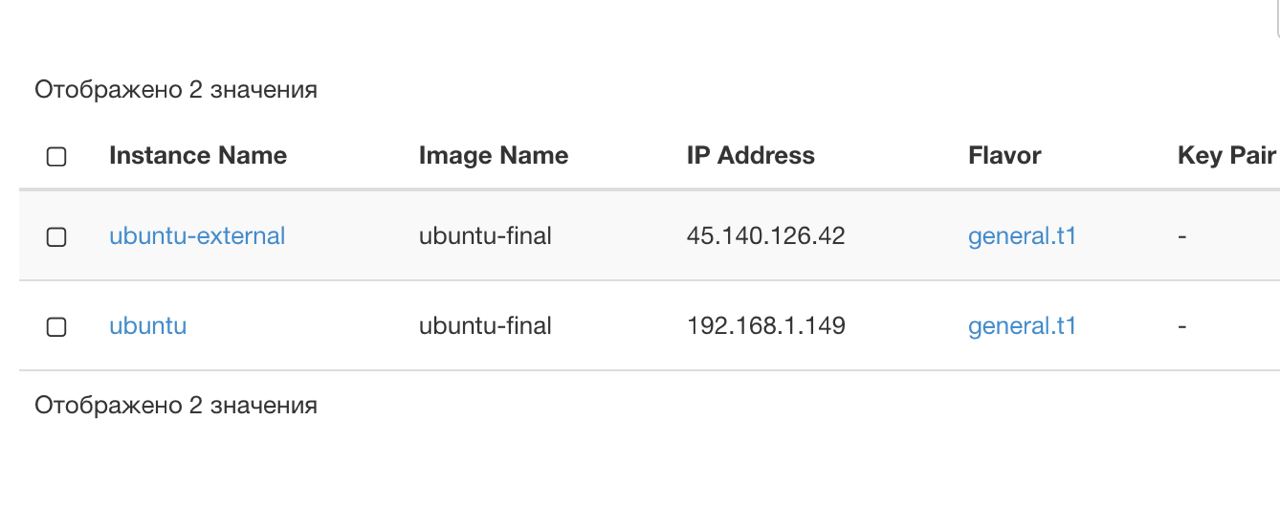Viewport: 1280px width, 532px height.
Task: Click Key Pair dash in the ubuntu row
Action: pos(1183,326)
